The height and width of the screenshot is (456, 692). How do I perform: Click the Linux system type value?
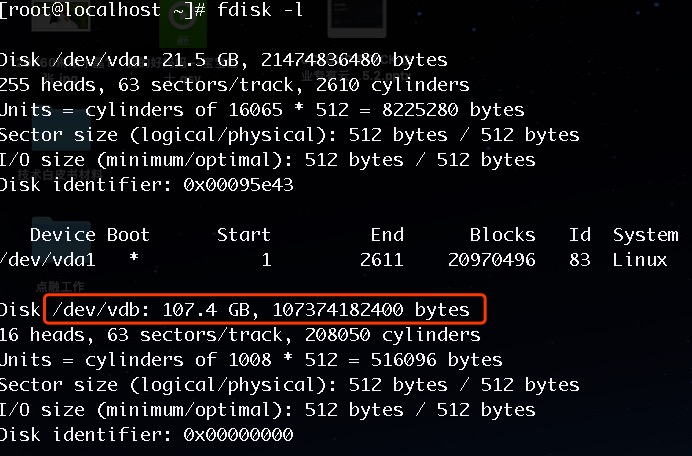click(x=640, y=260)
